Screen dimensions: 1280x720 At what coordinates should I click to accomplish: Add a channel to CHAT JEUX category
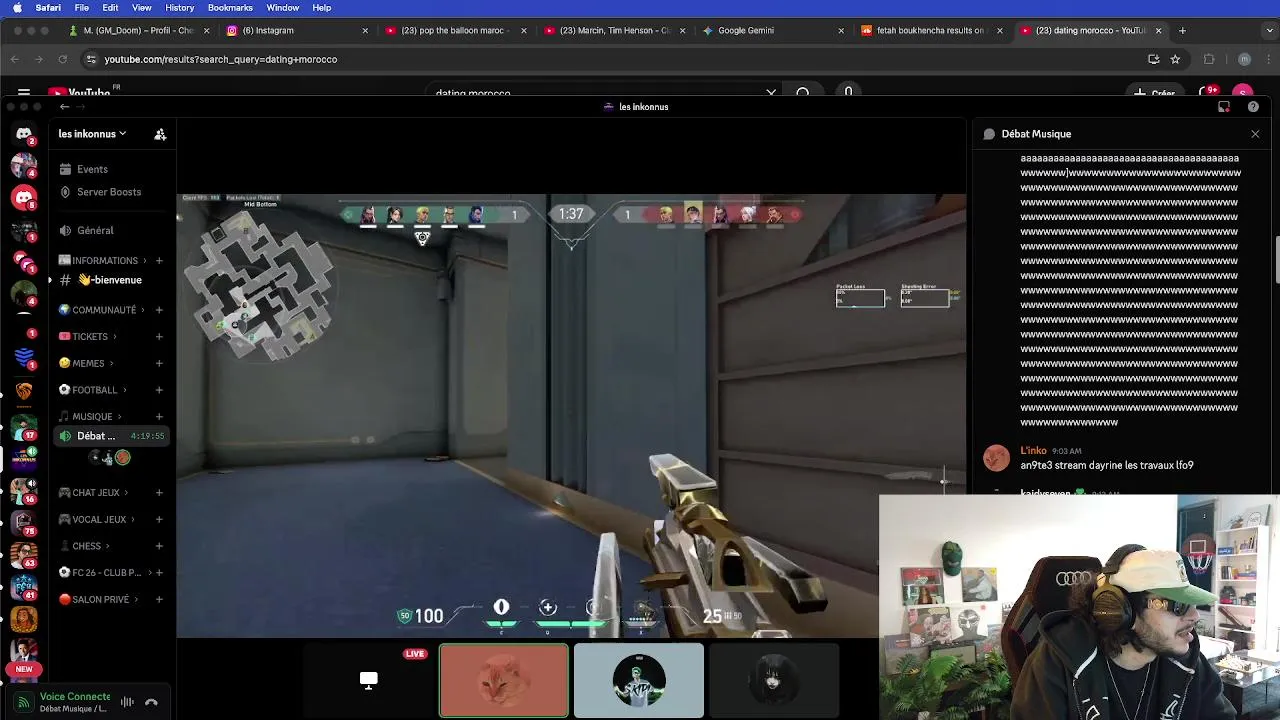coord(159,493)
